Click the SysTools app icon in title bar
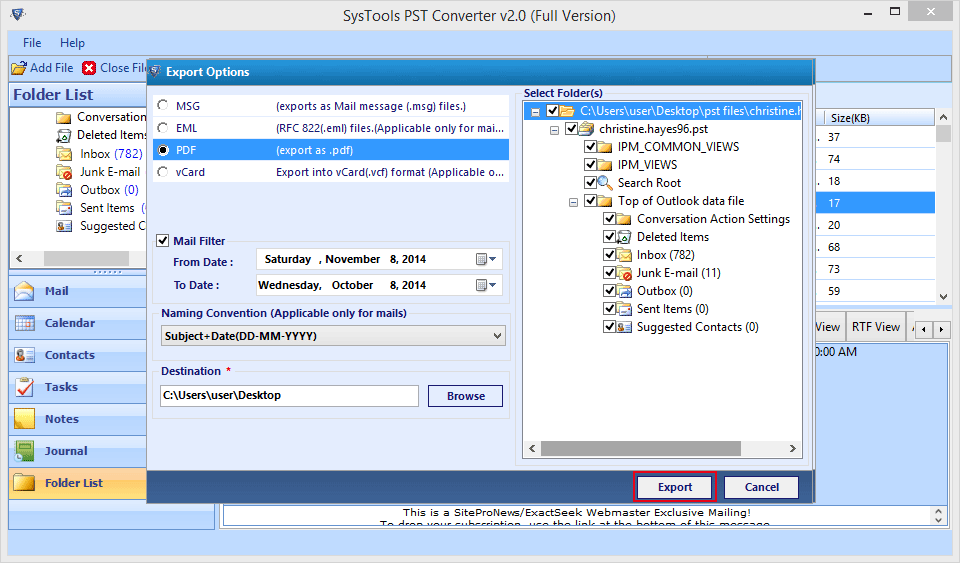This screenshot has width=960, height=563. [x=18, y=14]
